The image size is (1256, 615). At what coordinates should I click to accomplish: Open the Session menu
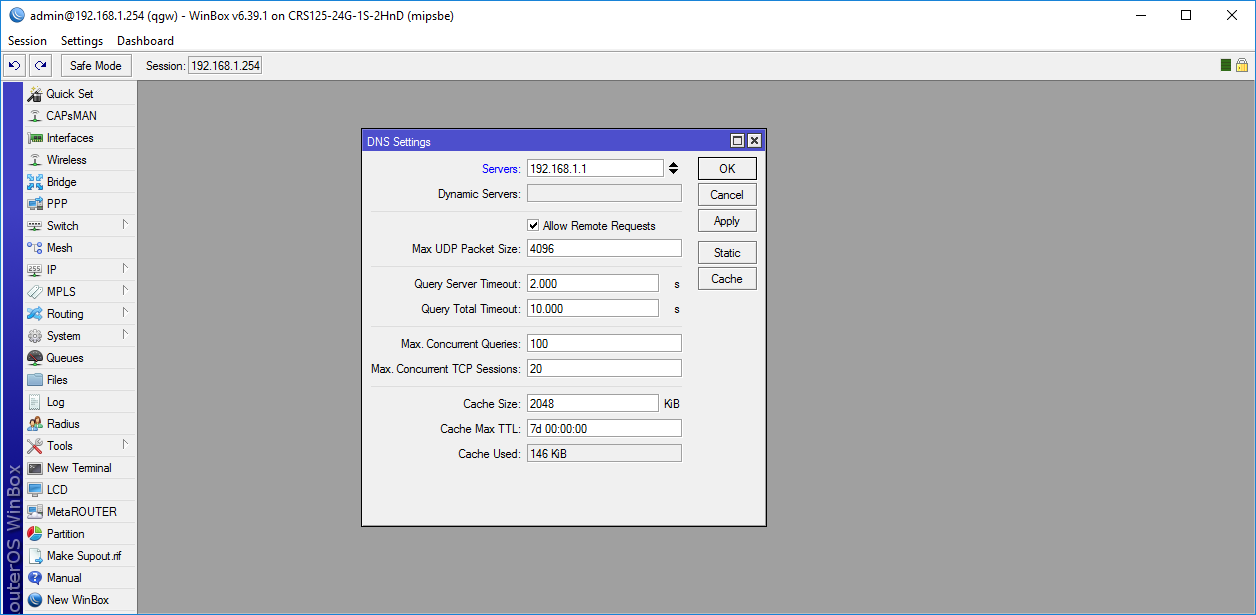pyautogui.click(x=27, y=41)
